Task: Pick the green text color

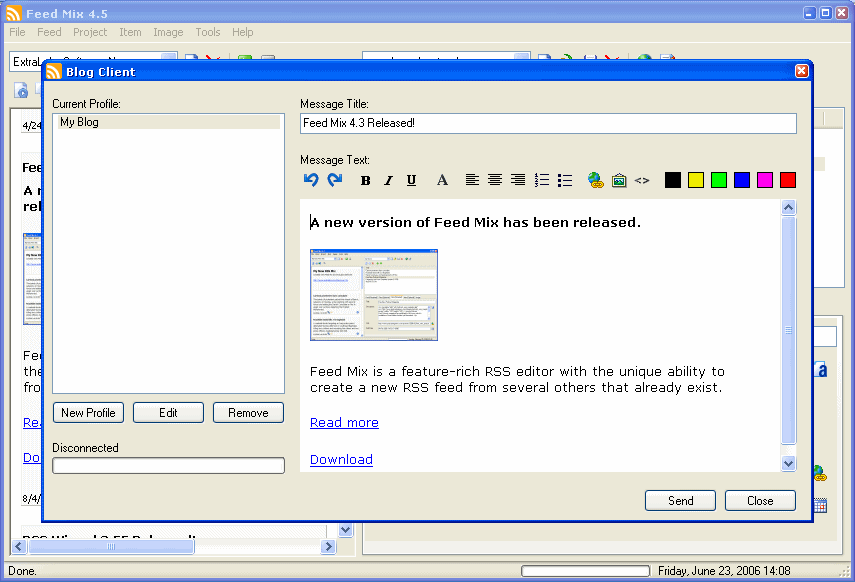Action: click(719, 180)
